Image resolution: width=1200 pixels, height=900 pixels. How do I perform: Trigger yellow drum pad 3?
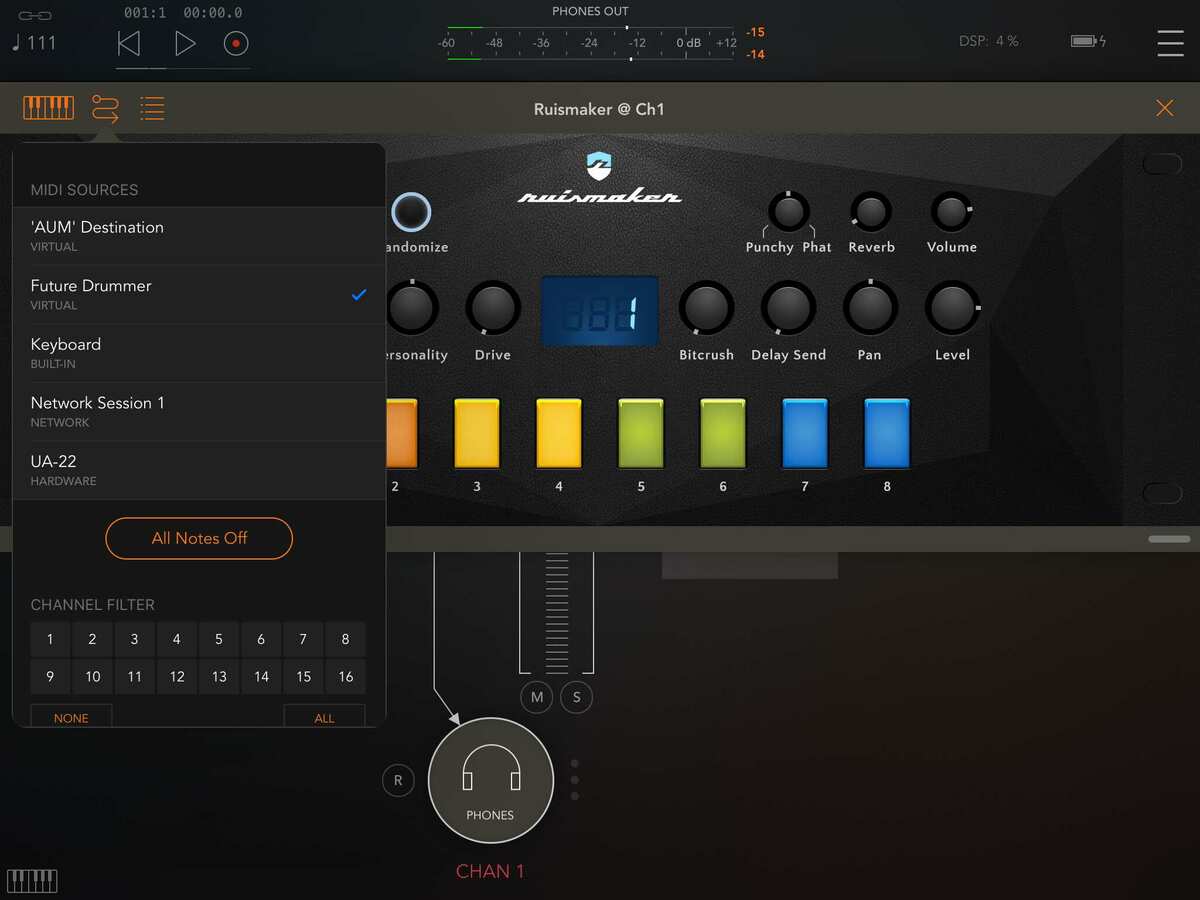point(477,434)
